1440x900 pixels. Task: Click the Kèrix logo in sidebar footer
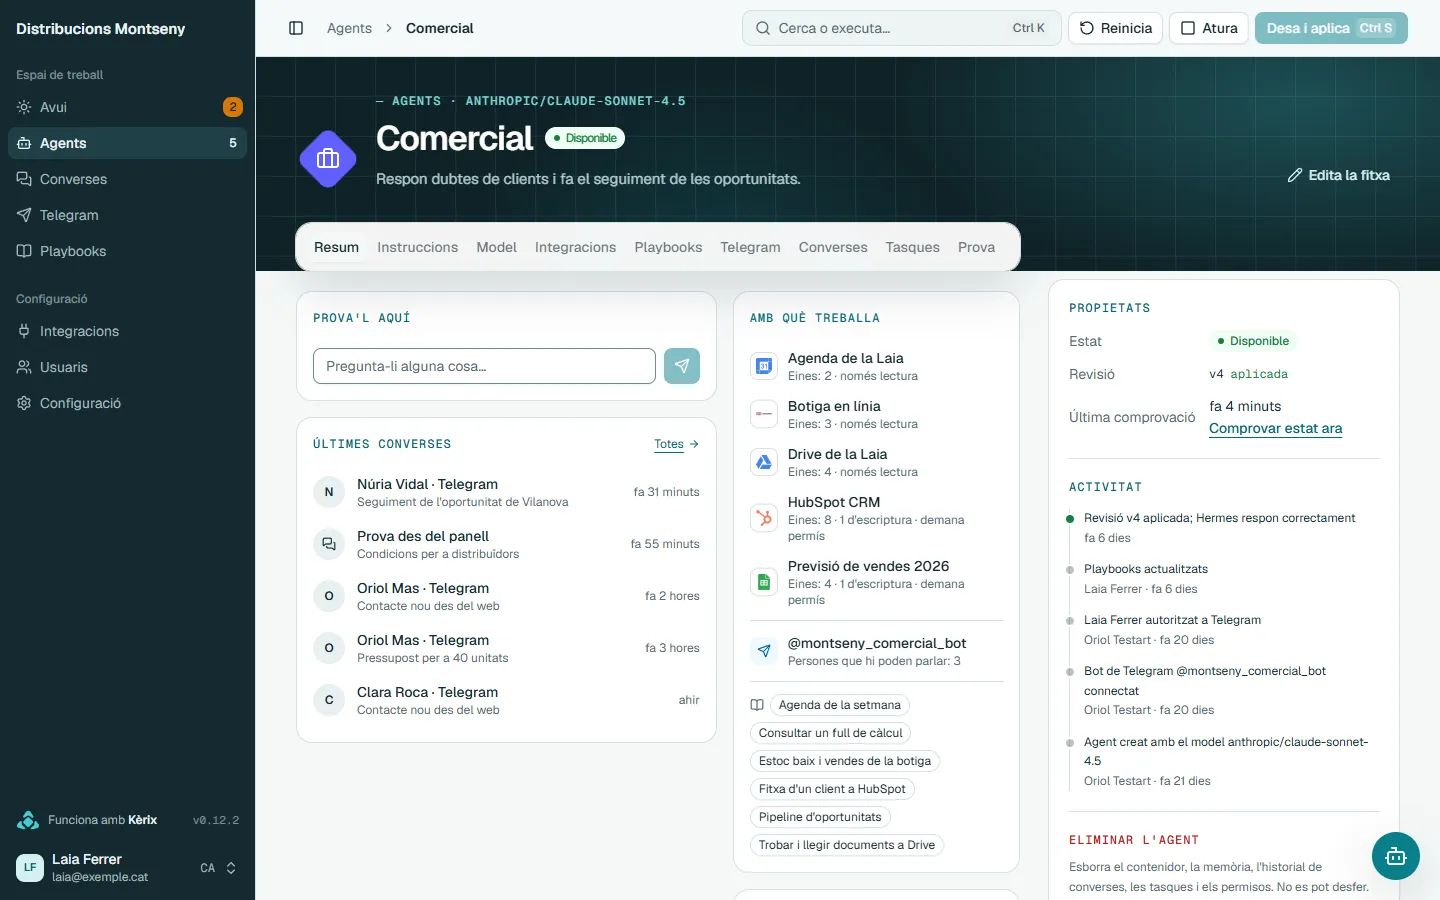(x=28, y=820)
